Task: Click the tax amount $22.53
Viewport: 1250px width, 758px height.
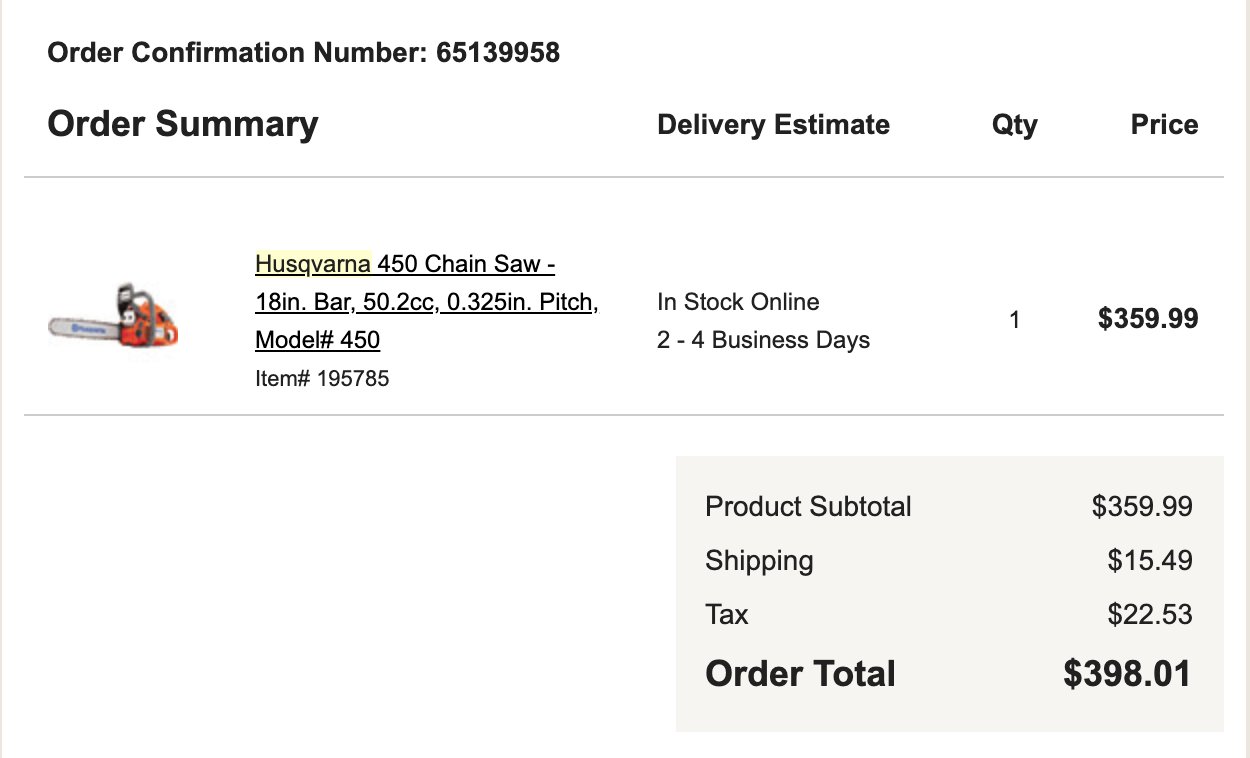Action: click(1150, 614)
